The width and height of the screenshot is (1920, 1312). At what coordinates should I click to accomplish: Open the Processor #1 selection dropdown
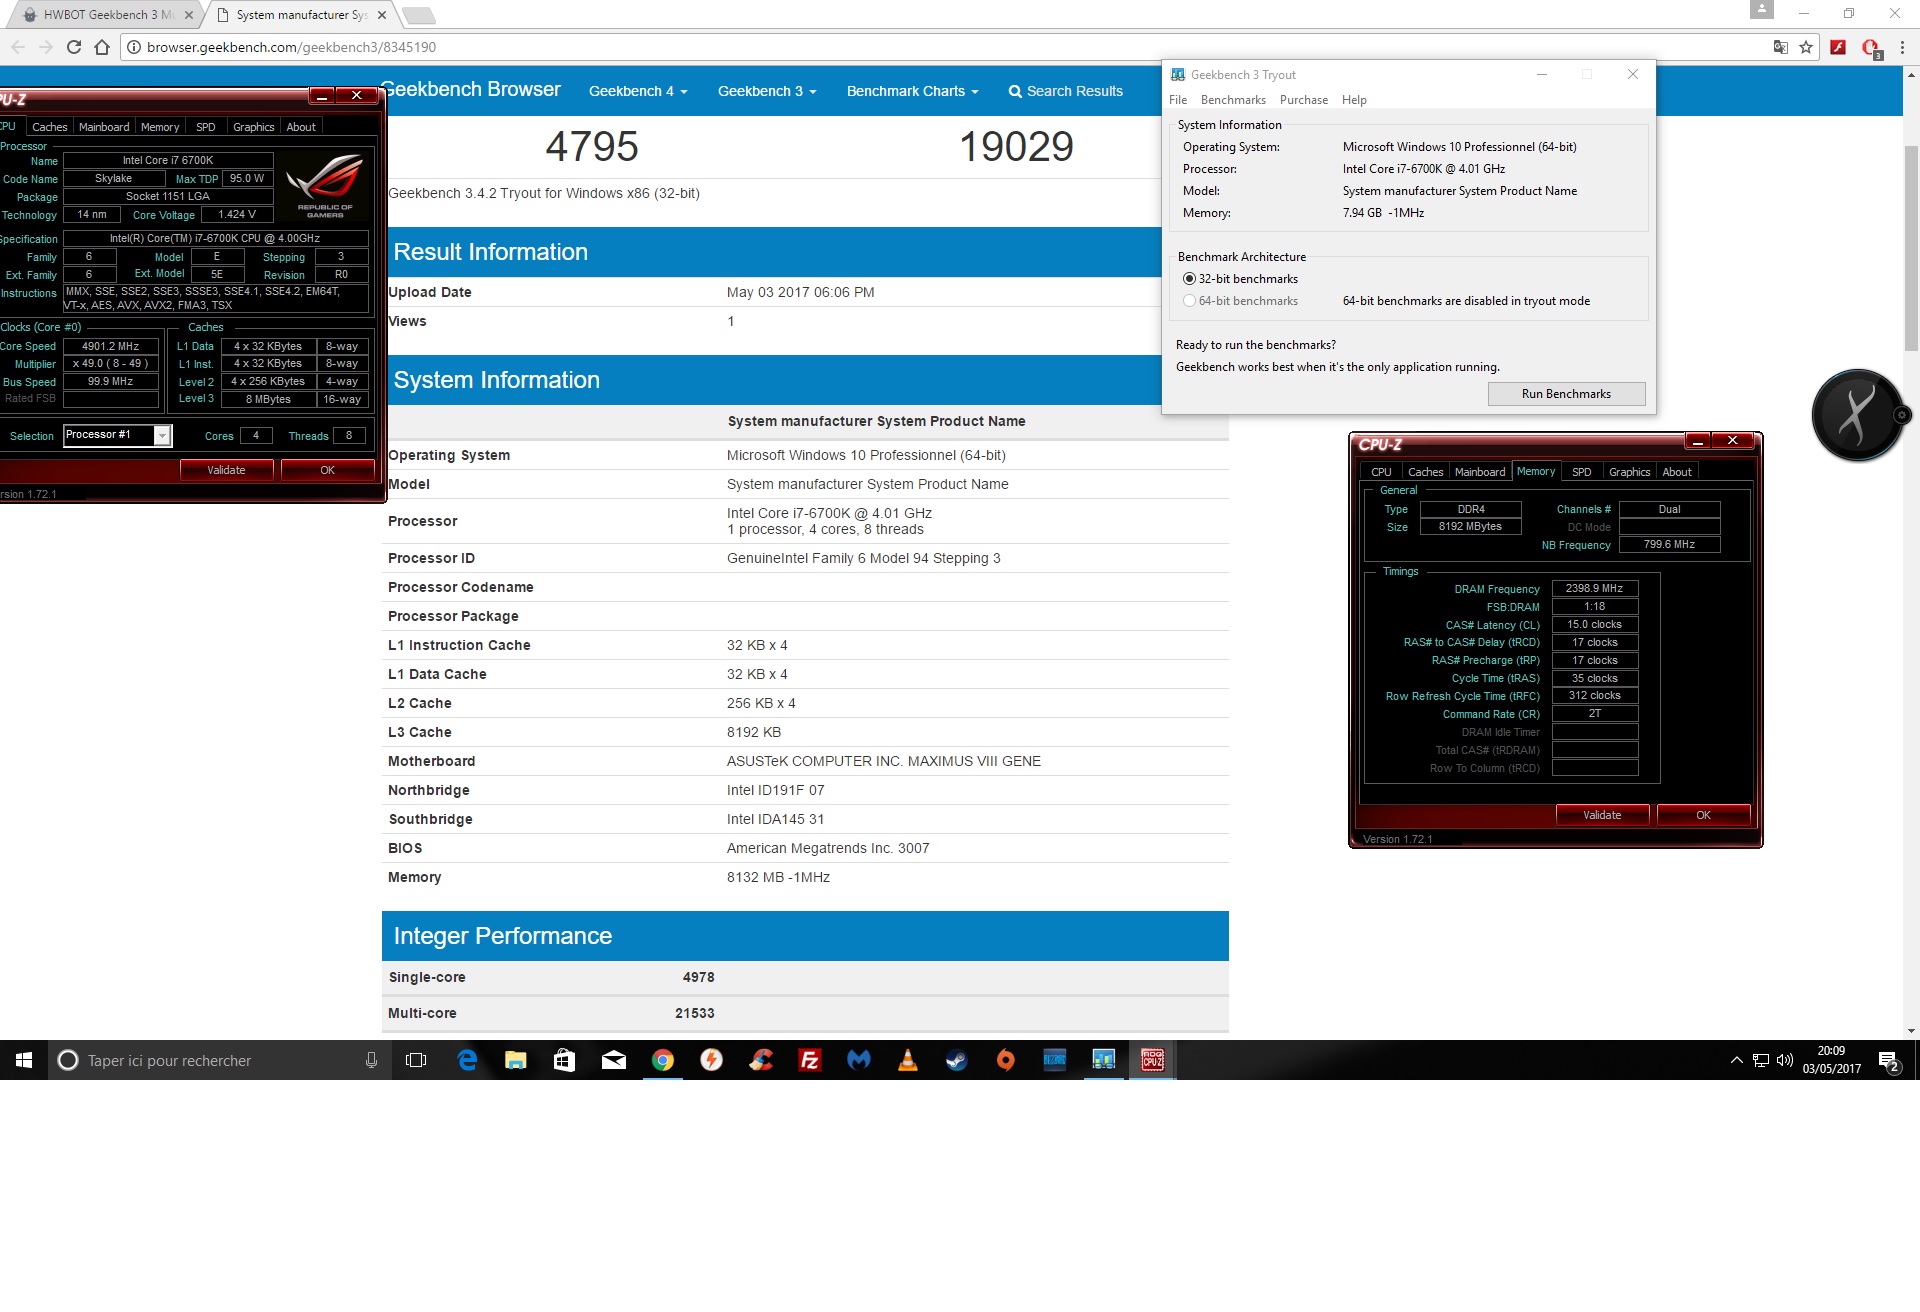pos(162,435)
